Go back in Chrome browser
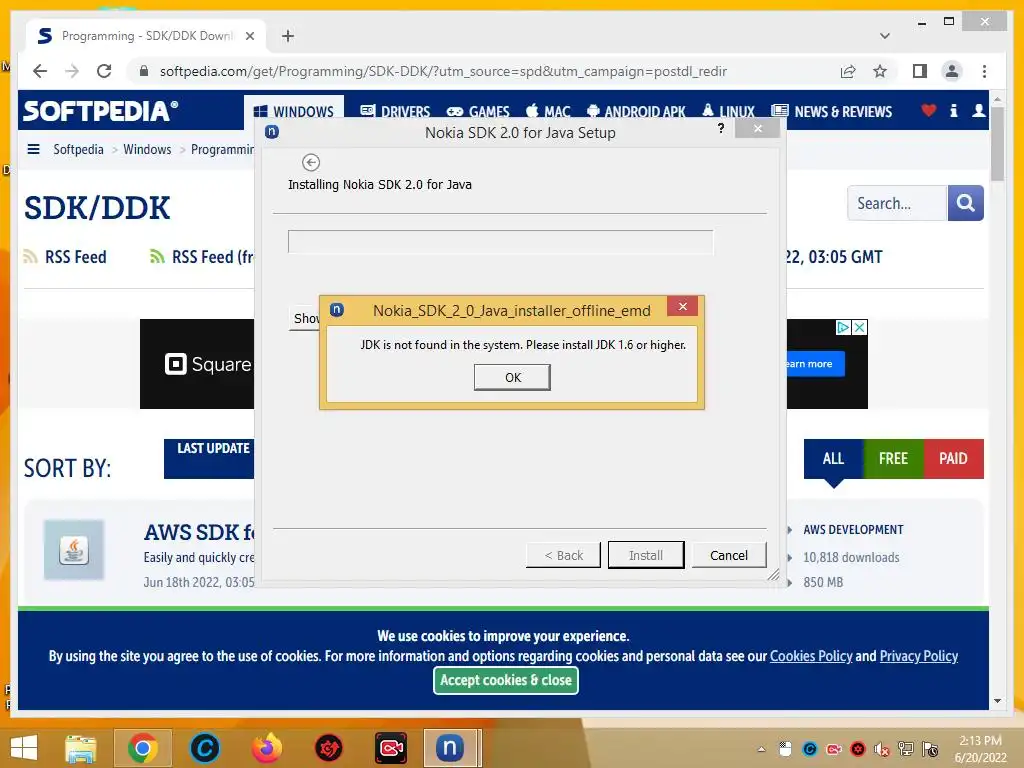1024x768 pixels. tap(40, 71)
